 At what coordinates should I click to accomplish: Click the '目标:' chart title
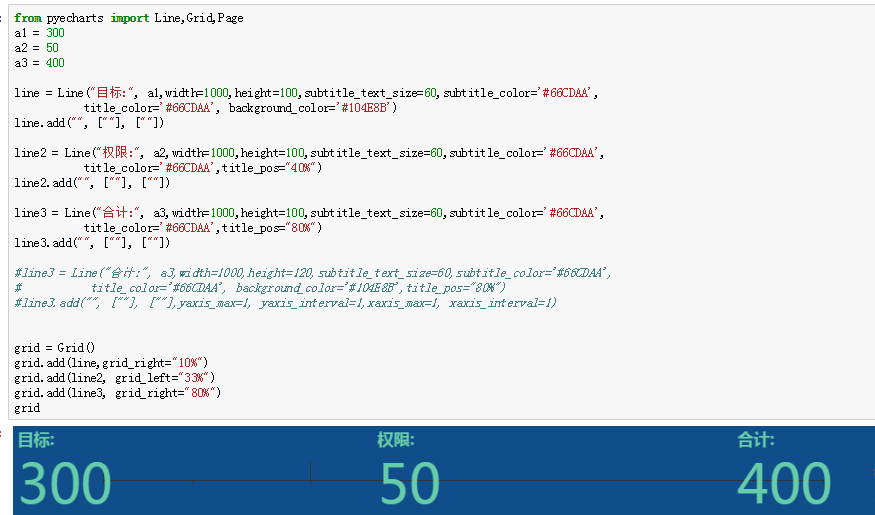[36, 440]
